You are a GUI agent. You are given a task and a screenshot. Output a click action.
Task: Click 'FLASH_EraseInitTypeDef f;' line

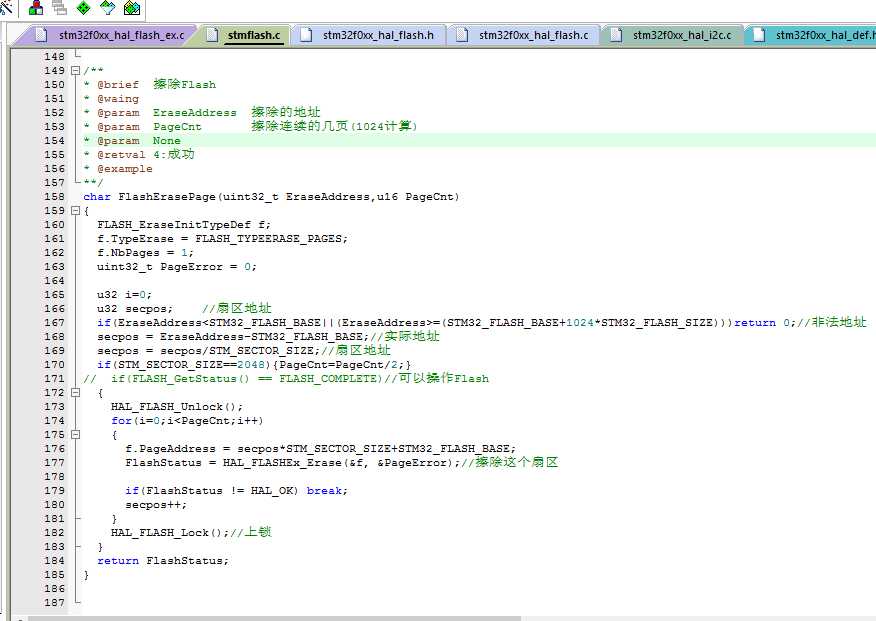(184, 225)
